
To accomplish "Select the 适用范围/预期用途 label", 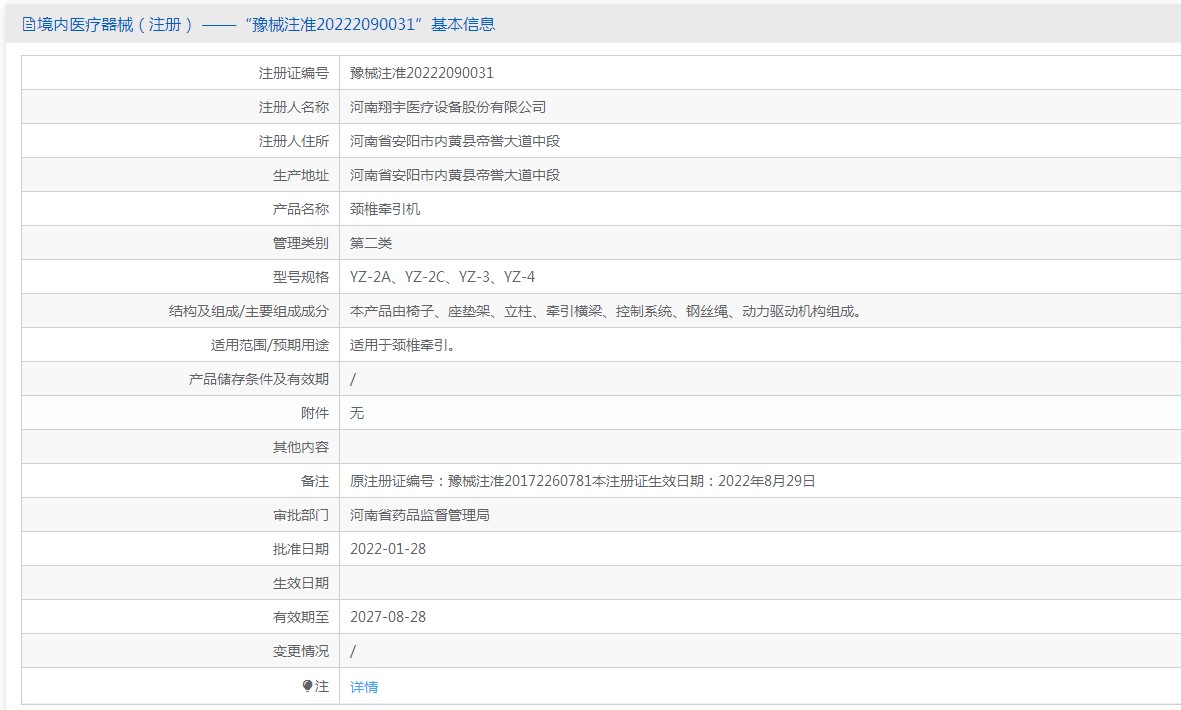I will [270, 346].
